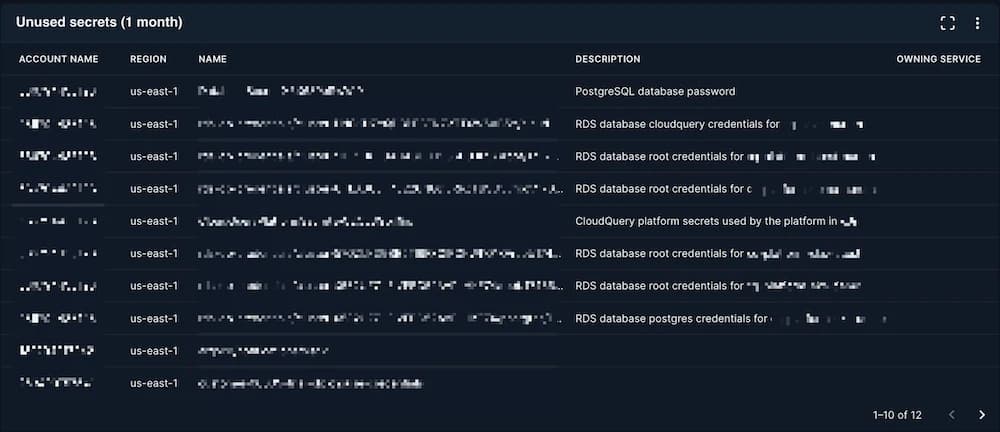Go to the previous page of secrets

click(x=952, y=414)
